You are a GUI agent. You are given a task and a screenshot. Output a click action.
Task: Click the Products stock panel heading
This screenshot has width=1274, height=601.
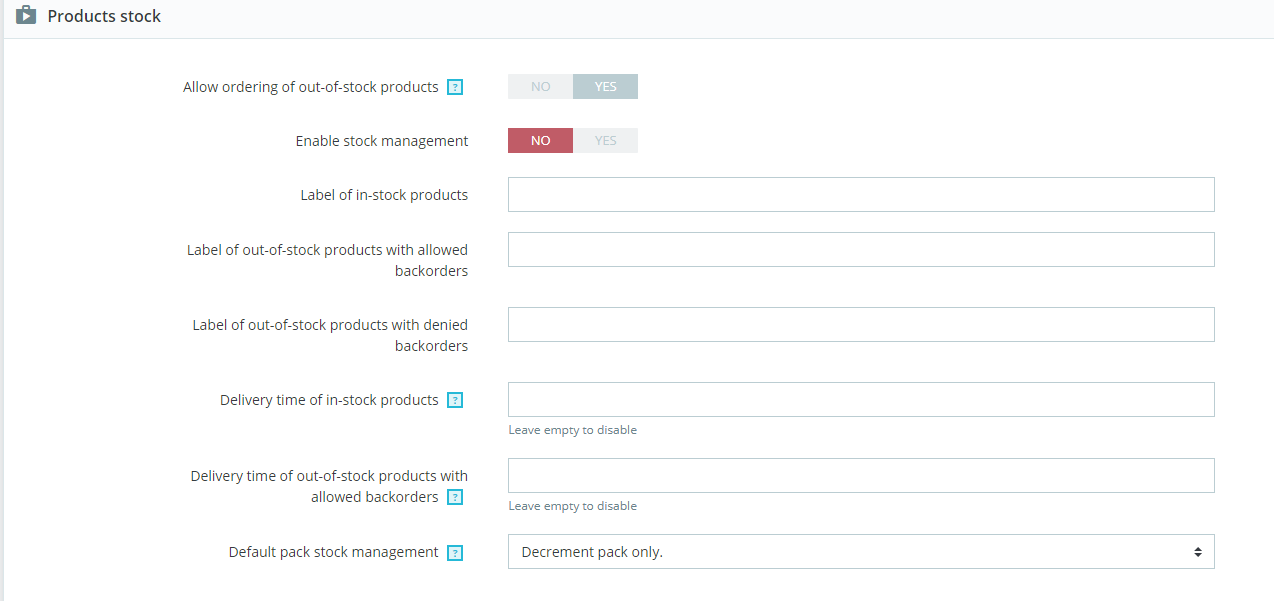click(x=104, y=16)
